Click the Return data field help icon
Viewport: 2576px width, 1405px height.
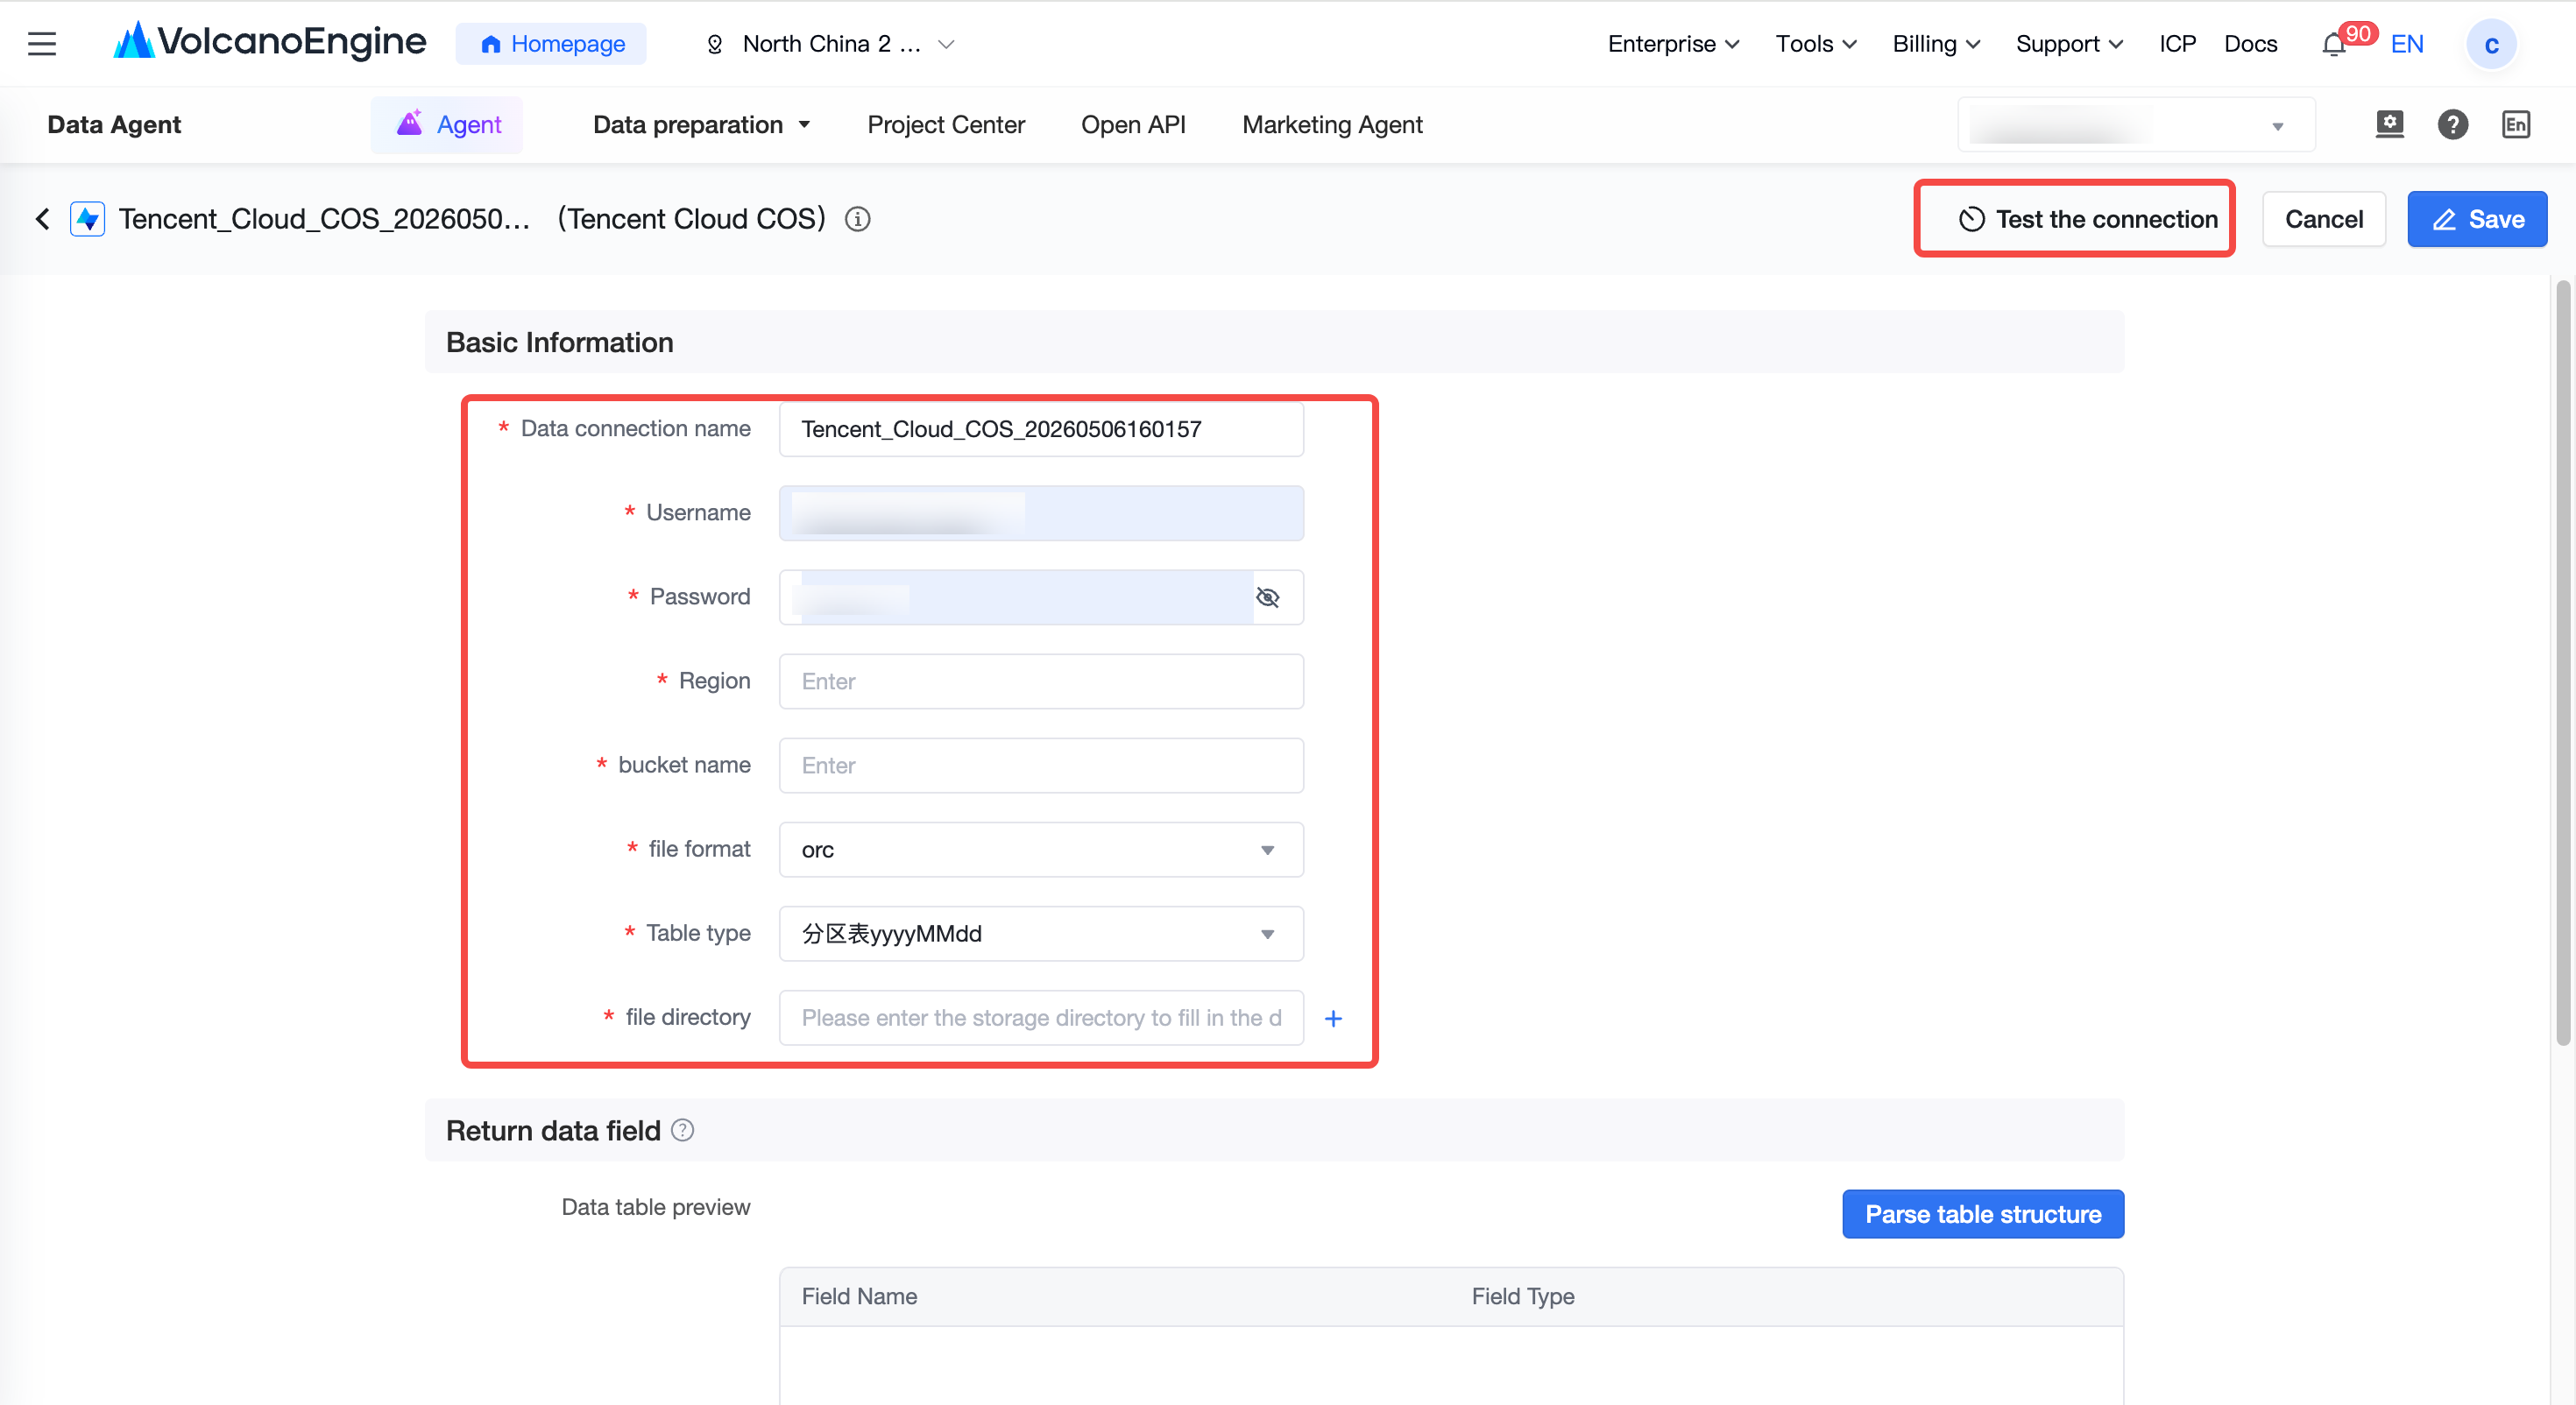pyautogui.click(x=682, y=1130)
